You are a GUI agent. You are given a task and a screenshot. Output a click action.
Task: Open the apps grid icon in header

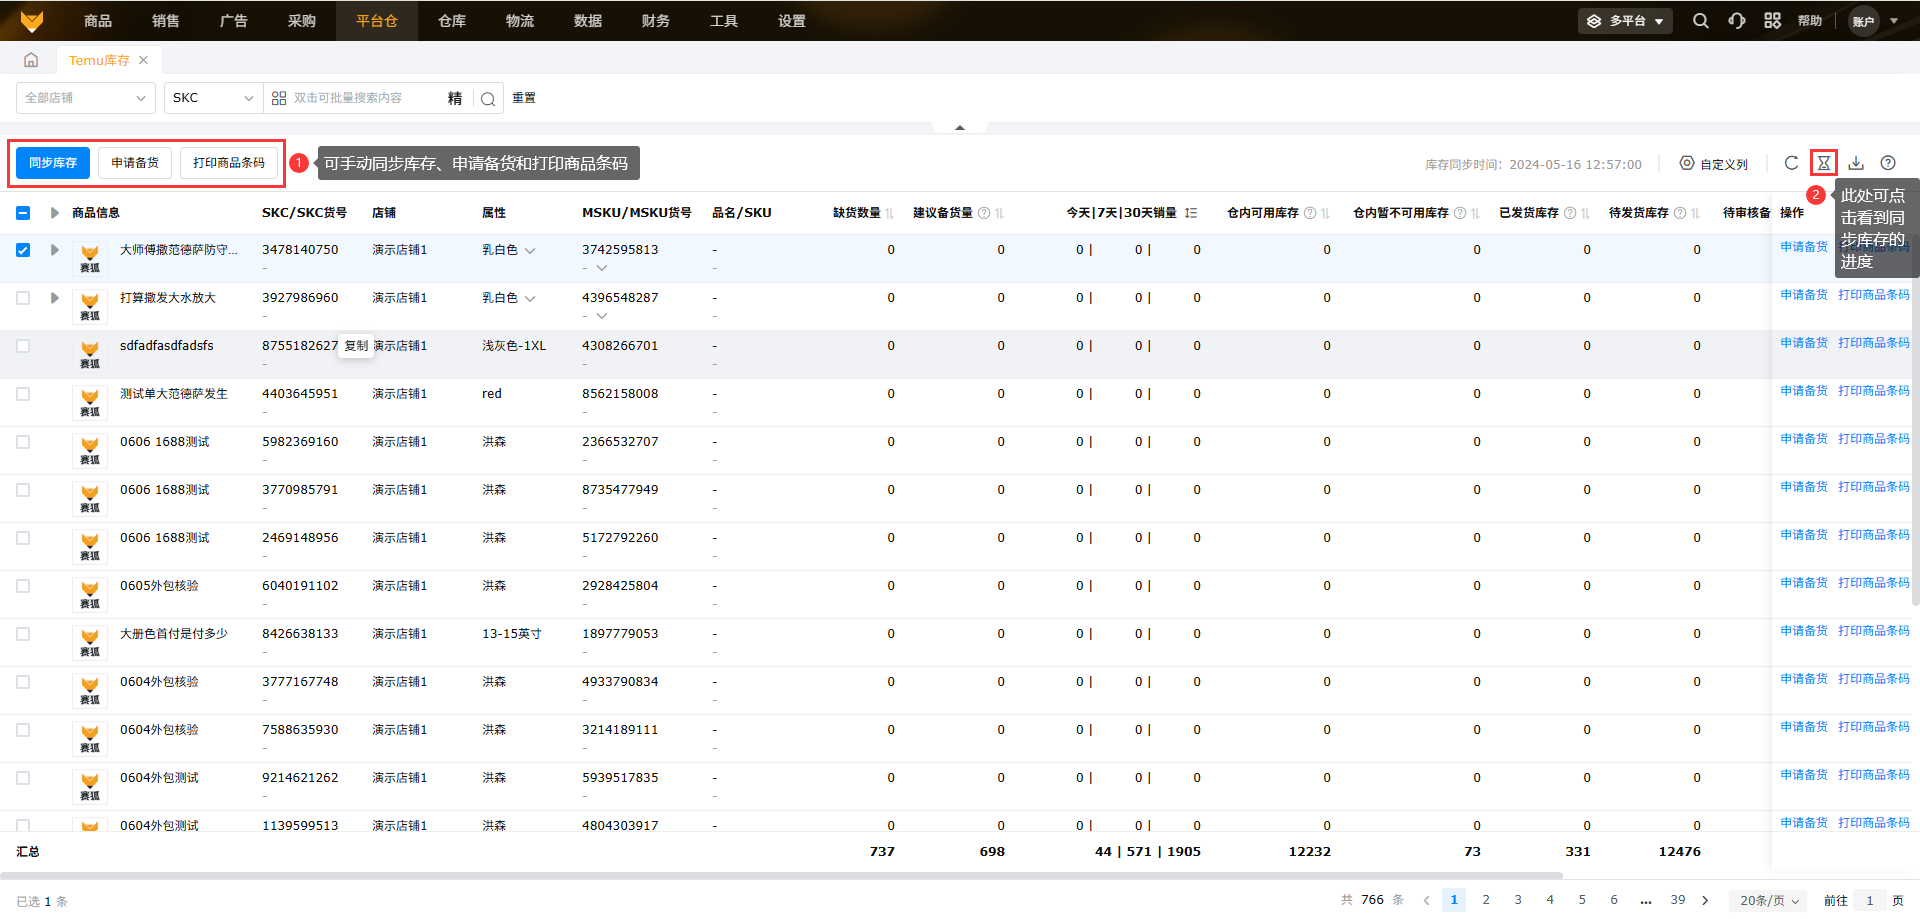pos(1772,21)
